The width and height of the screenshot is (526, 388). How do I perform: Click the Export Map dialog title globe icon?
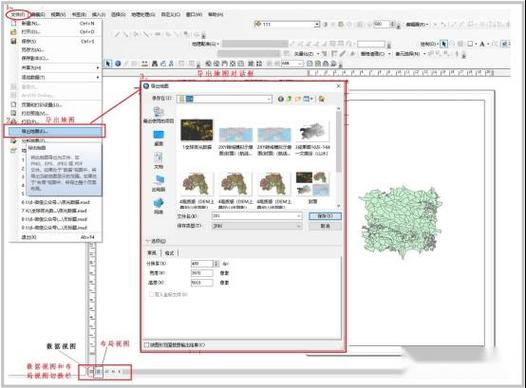point(146,86)
